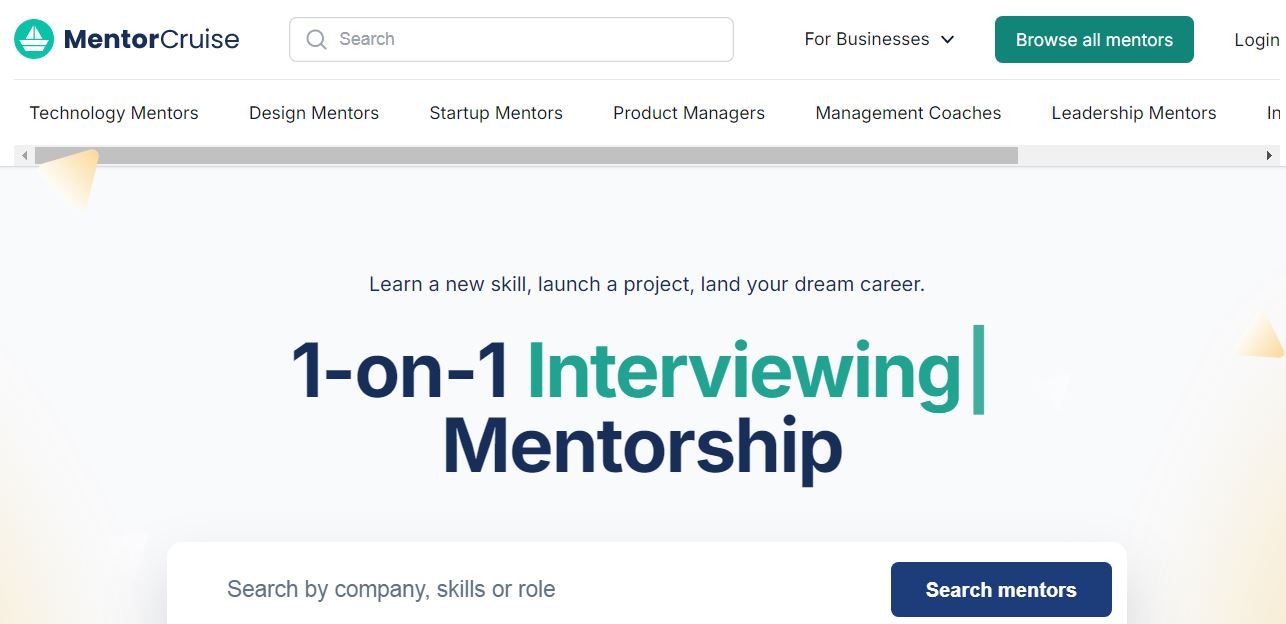
Task: Click the left scroll arrow of category bar
Action: pyautogui.click(x=25, y=156)
